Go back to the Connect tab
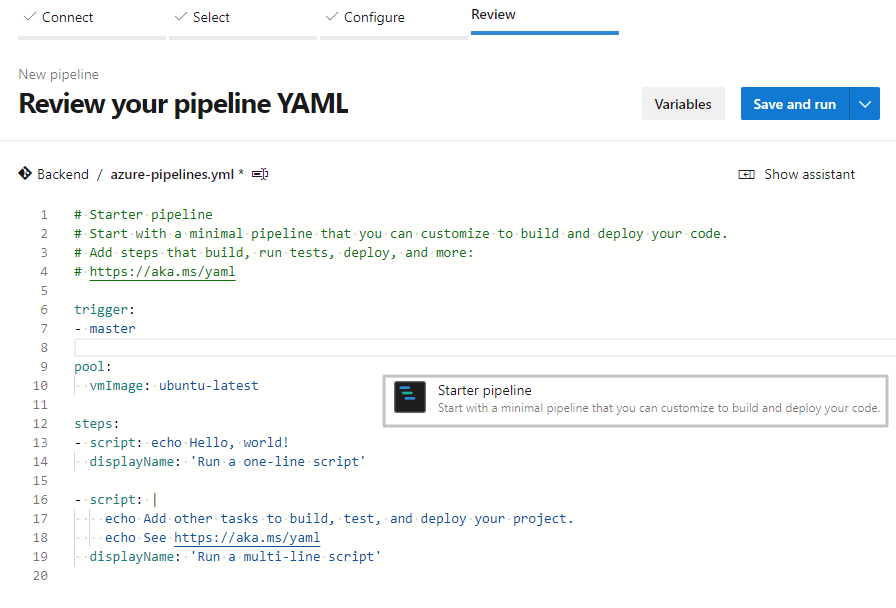Image resolution: width=896 pixels, height=608 pixels. [67, 17]
